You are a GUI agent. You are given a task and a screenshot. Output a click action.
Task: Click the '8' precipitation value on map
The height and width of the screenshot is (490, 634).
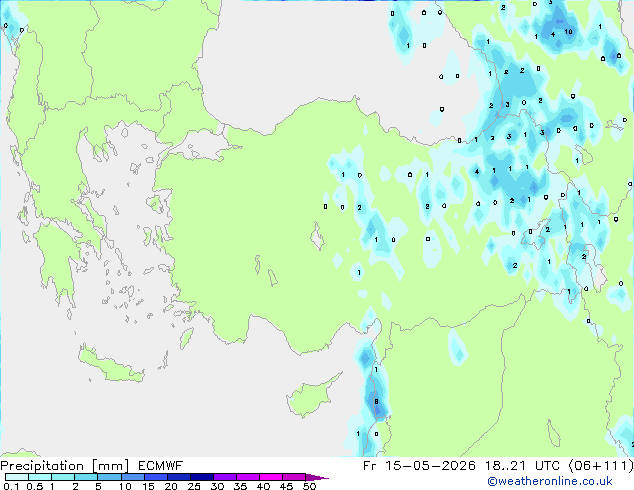coord(376,401)
